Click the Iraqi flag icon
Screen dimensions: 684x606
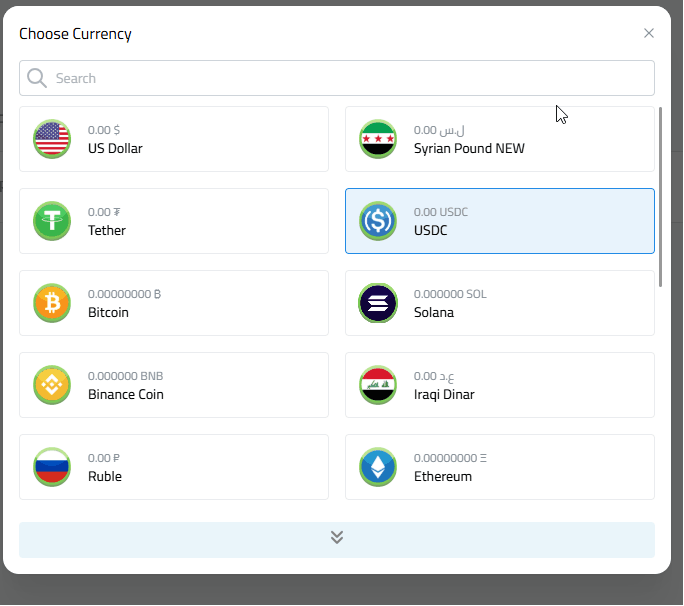[378, 385]
